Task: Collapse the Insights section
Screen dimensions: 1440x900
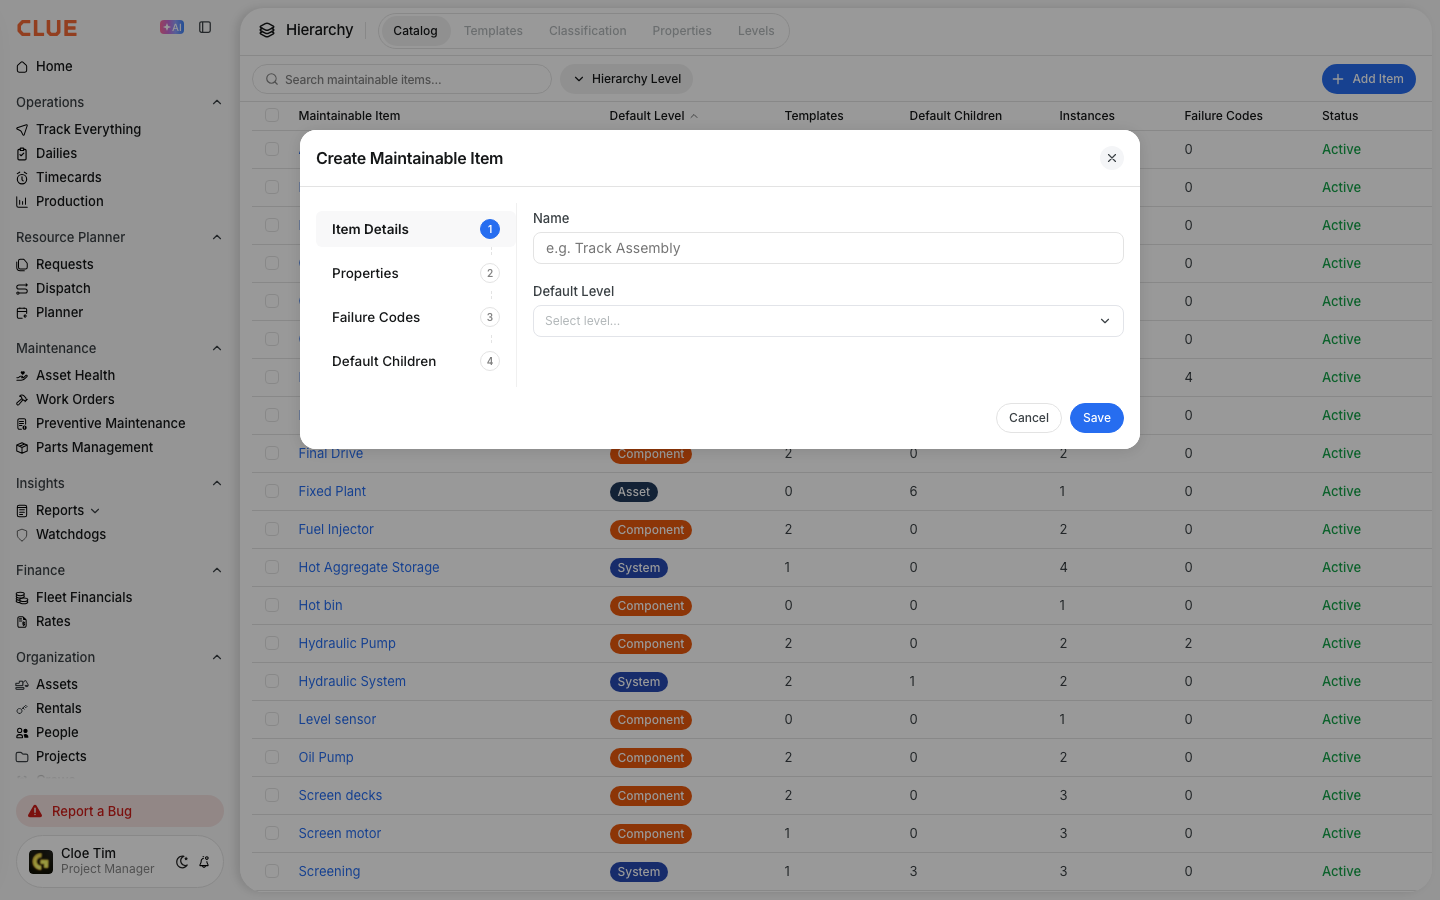Action: [217, 483]
